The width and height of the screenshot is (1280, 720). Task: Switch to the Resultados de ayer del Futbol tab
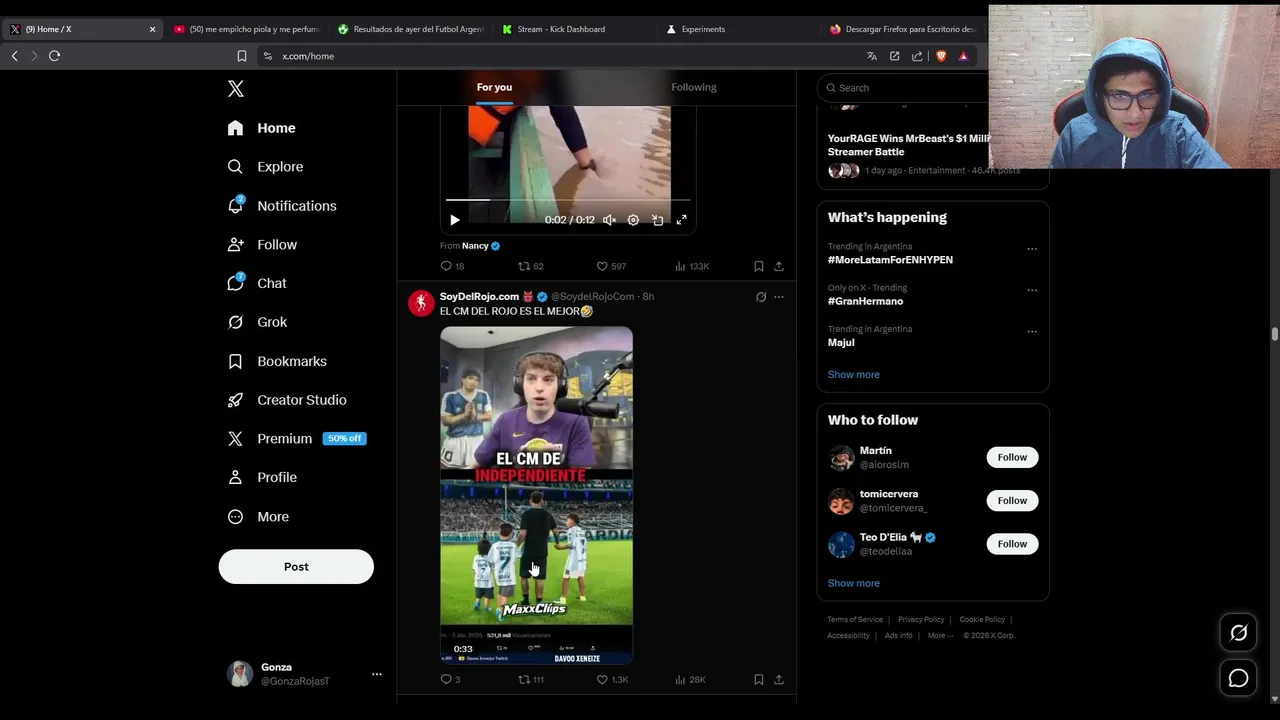(411, 29)
